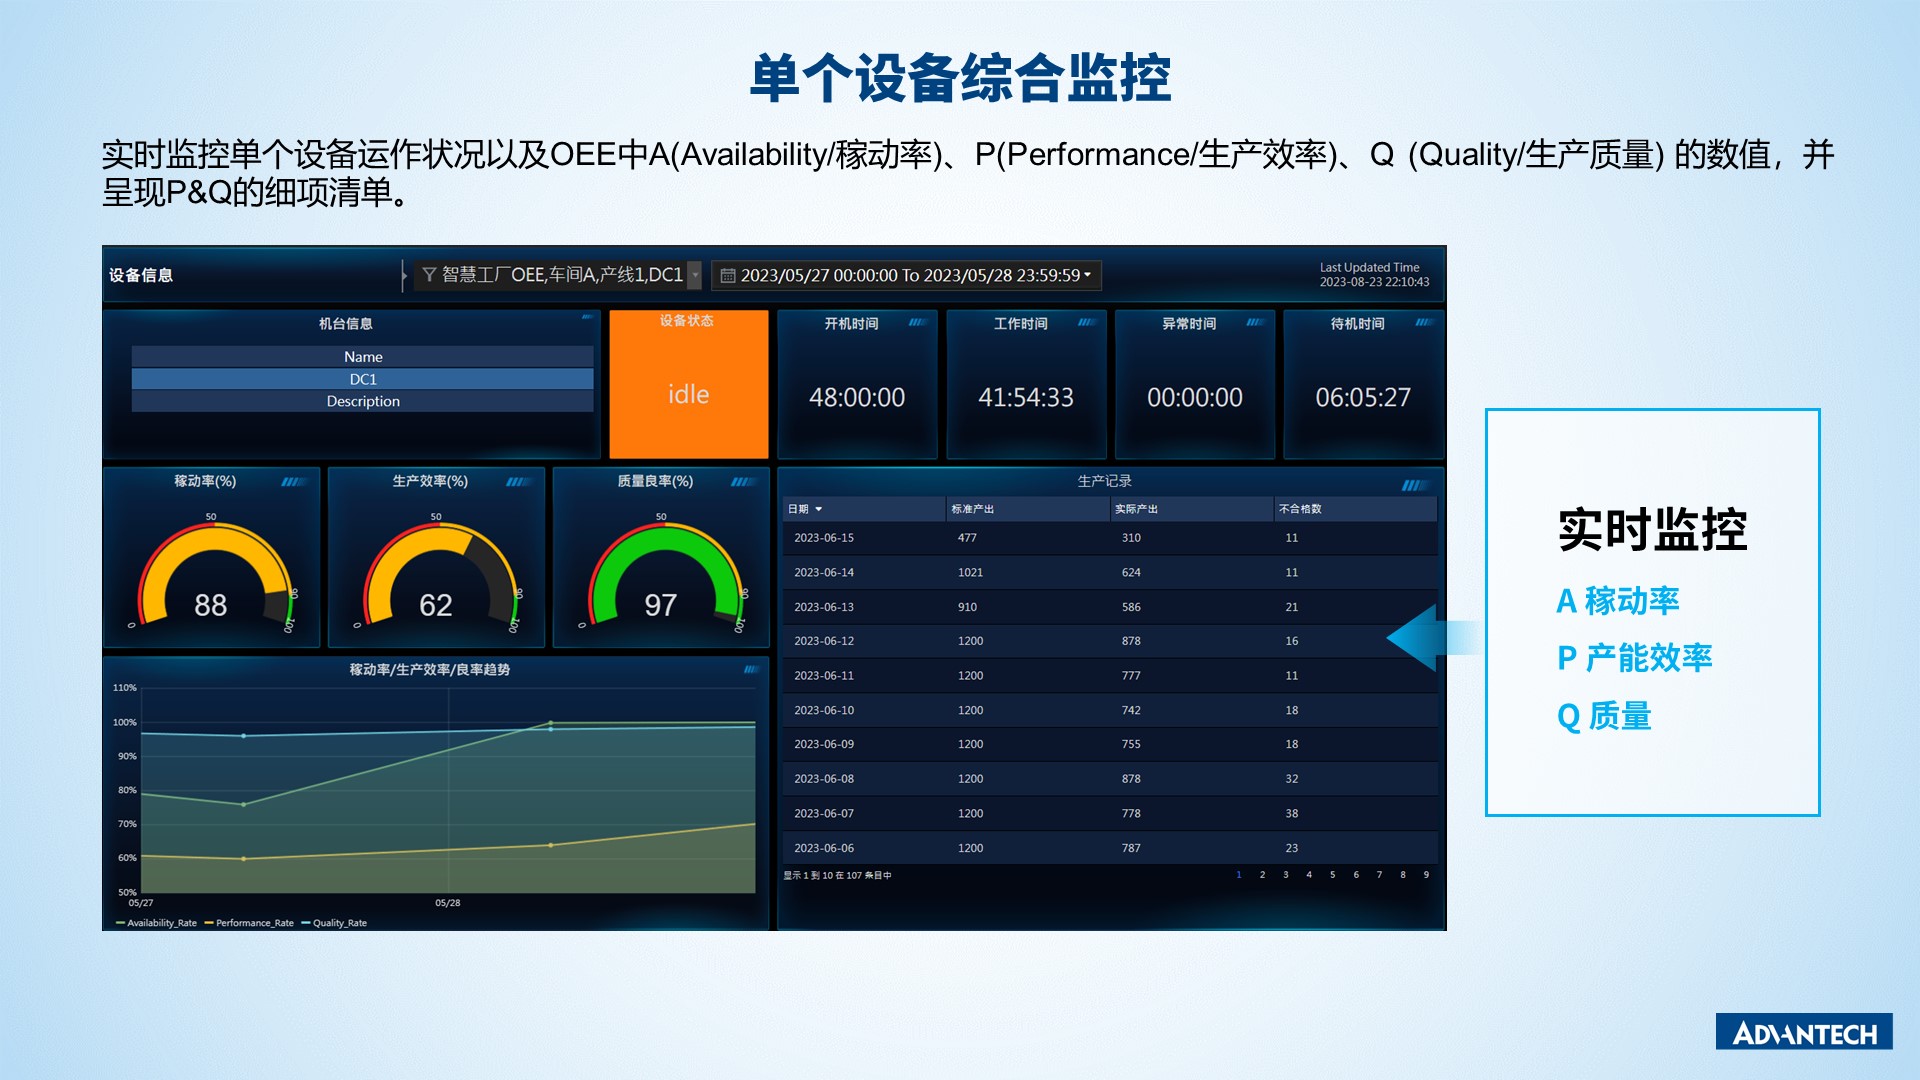Image resolution: width=1920 pixels, height=1080 pixels.
Task: Open the date range picker 2023/05/27 To 2023/05/28
Action: [x=906, y=275]
